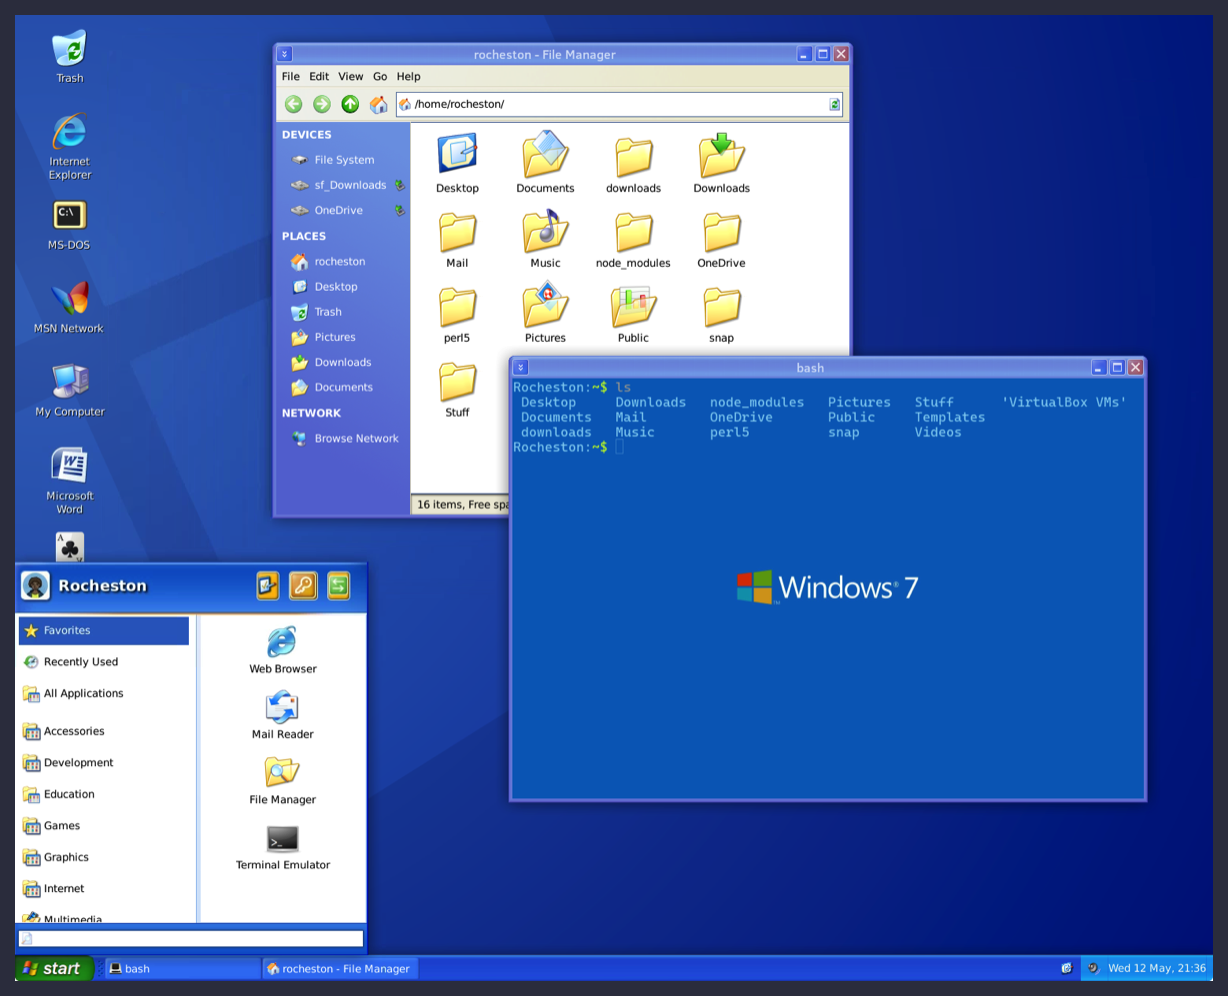1228x996 pixels.
Task: Show All Applications in the start menu
Action: (x=104, y=693)
